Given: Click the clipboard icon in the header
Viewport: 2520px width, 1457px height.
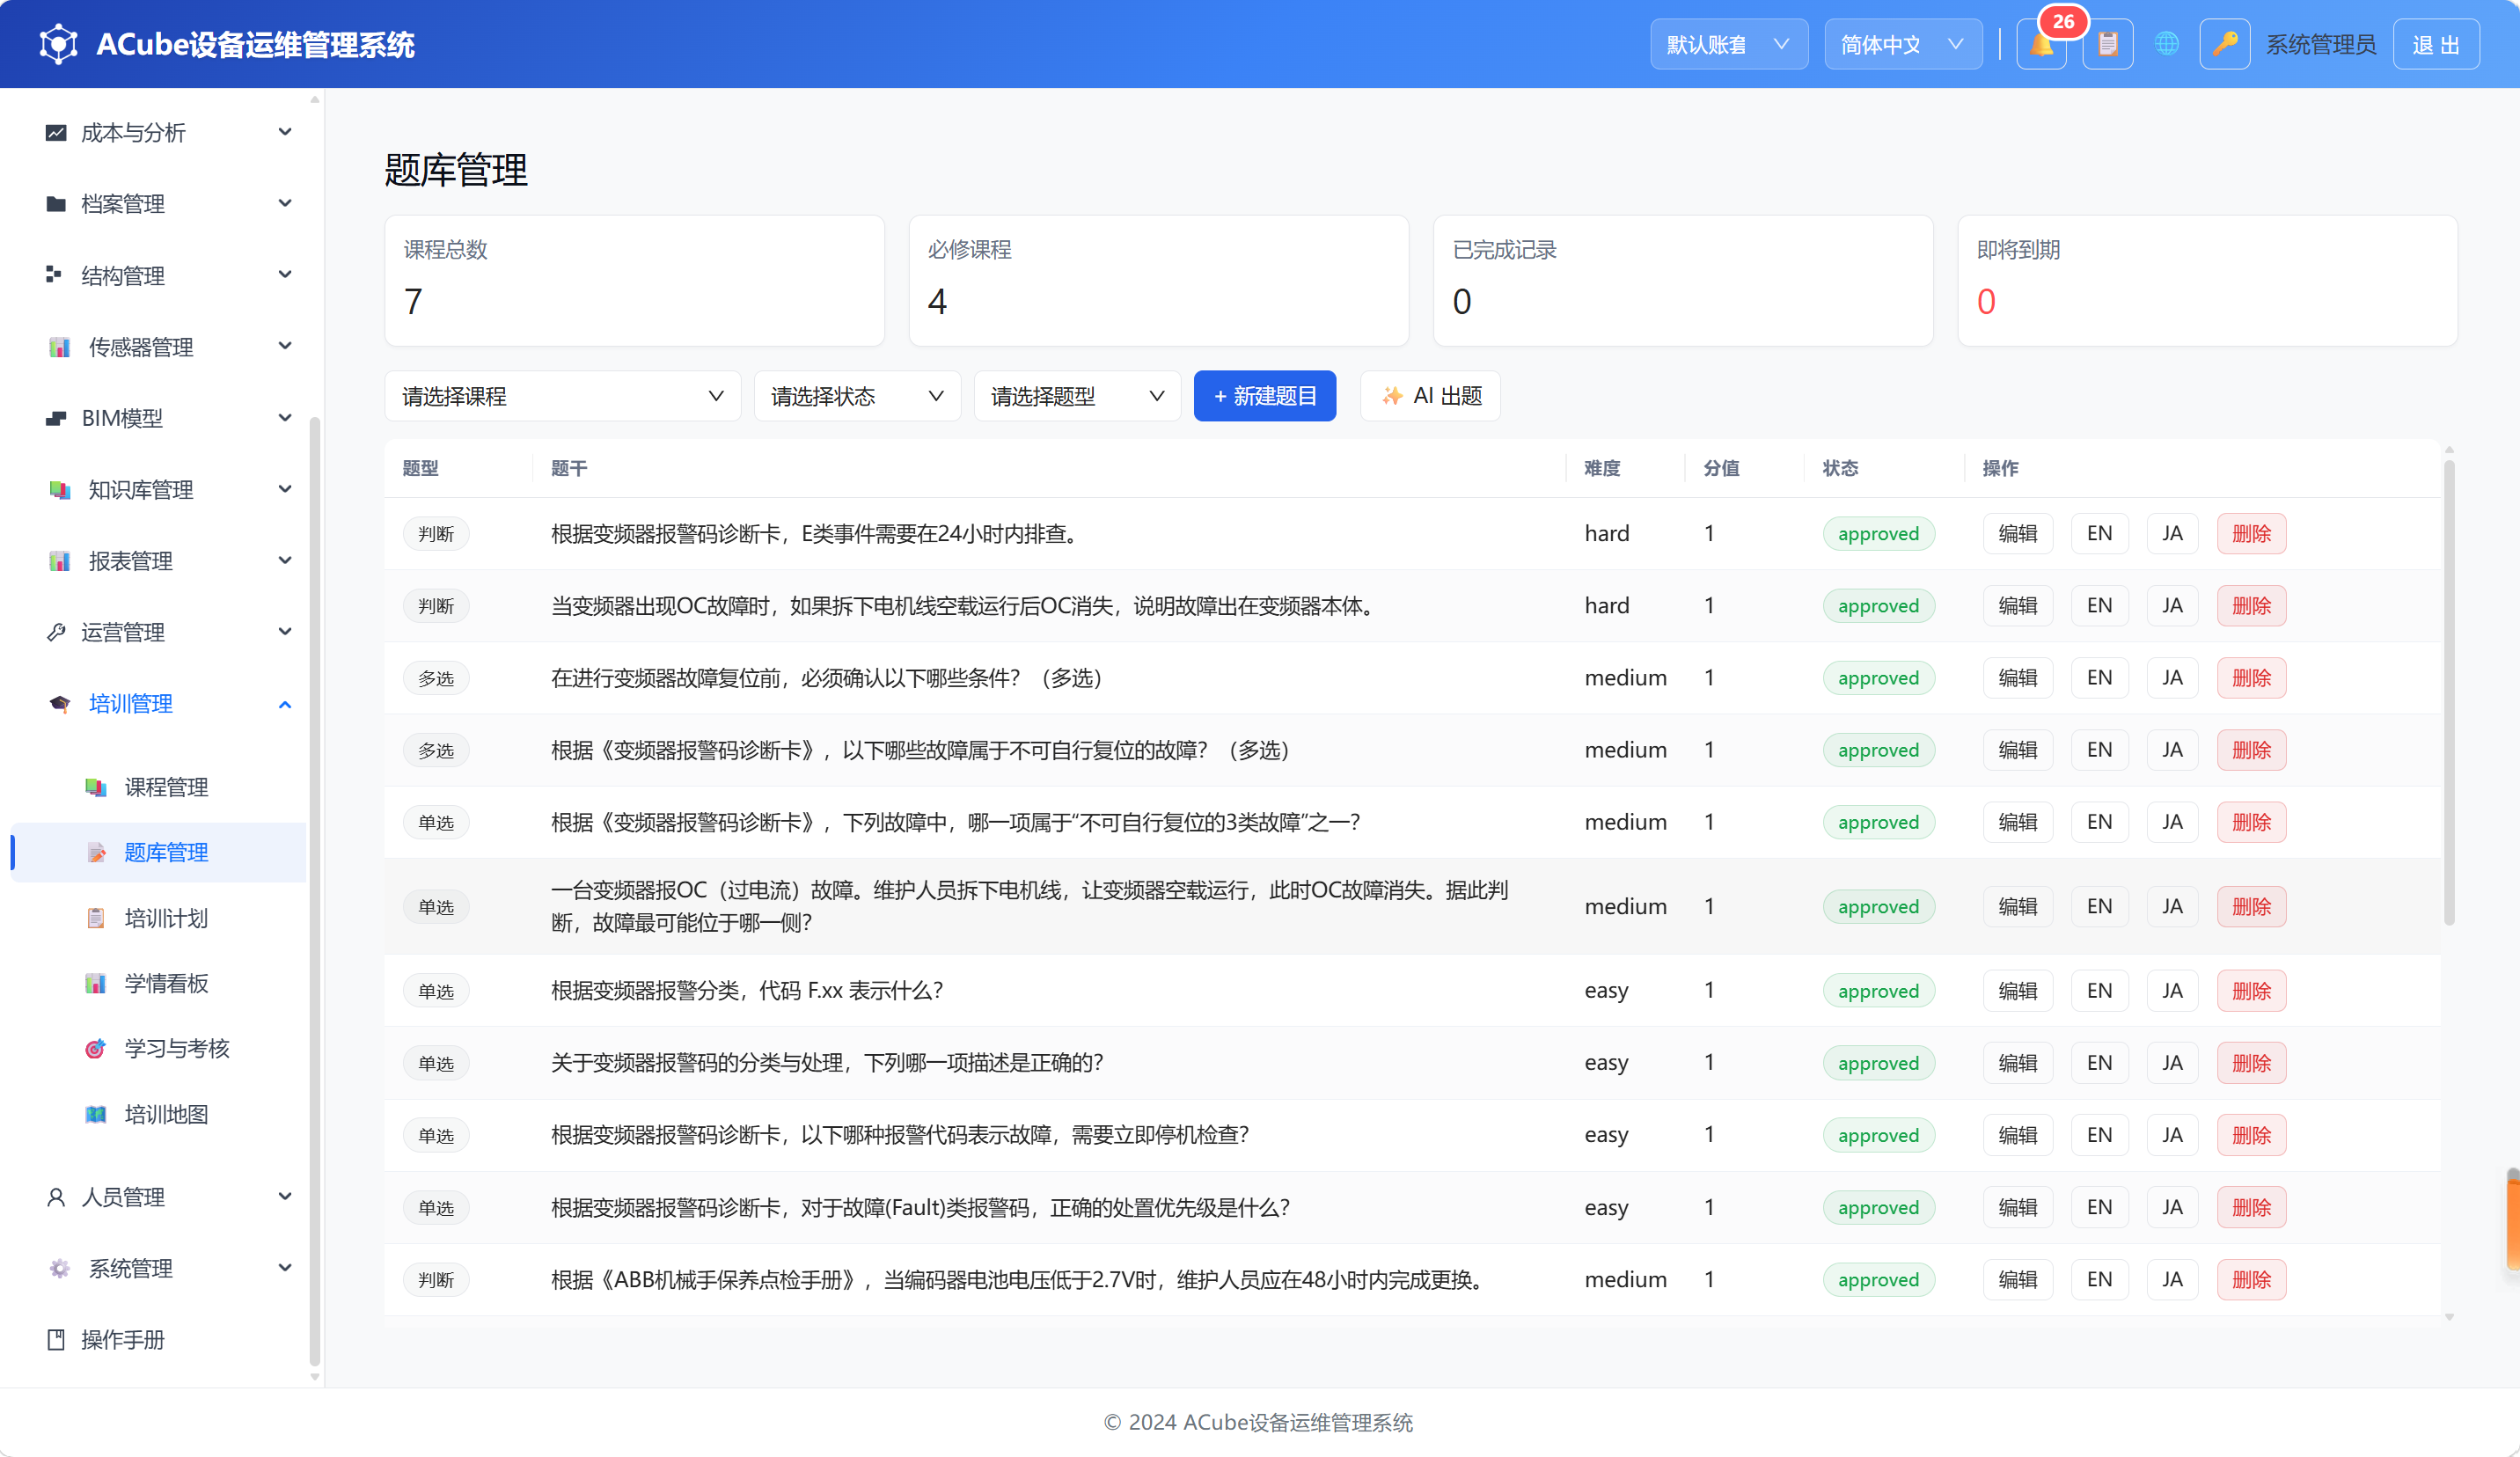Looking at the screenshot, I should 2107,44.
